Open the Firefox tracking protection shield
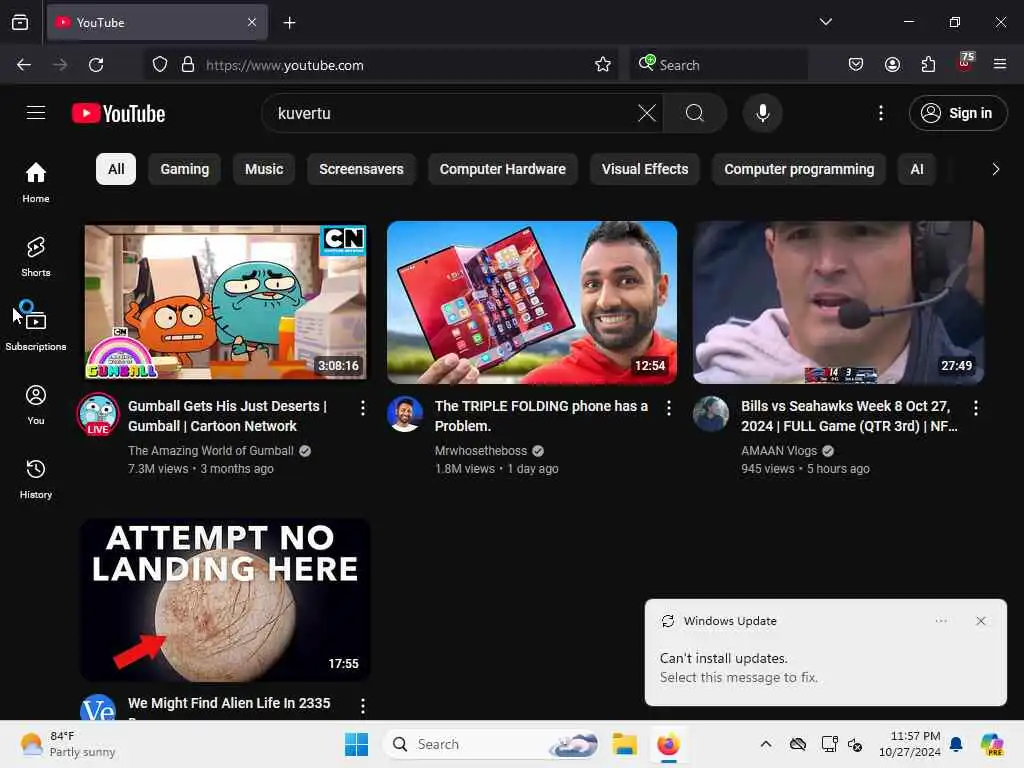1024x768 pixels. coord(160,65)
